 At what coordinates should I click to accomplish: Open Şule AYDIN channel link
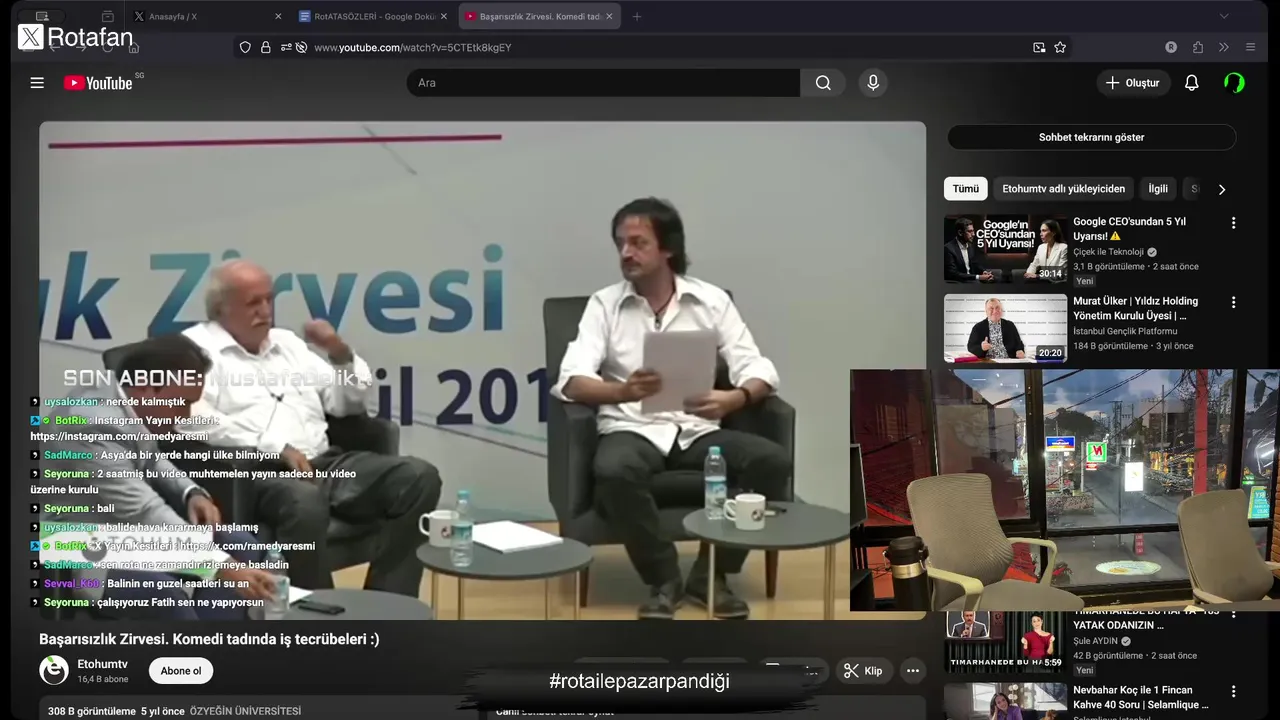click(1095, 641)
